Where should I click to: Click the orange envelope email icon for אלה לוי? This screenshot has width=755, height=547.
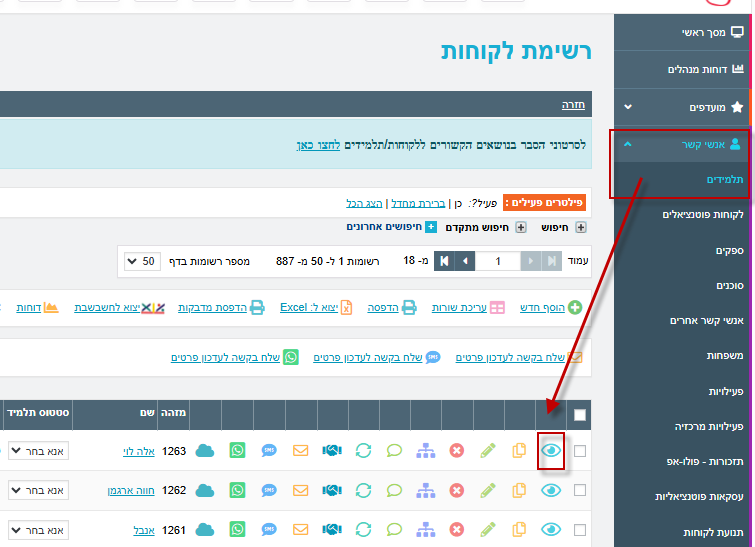(x=300, y=451)
